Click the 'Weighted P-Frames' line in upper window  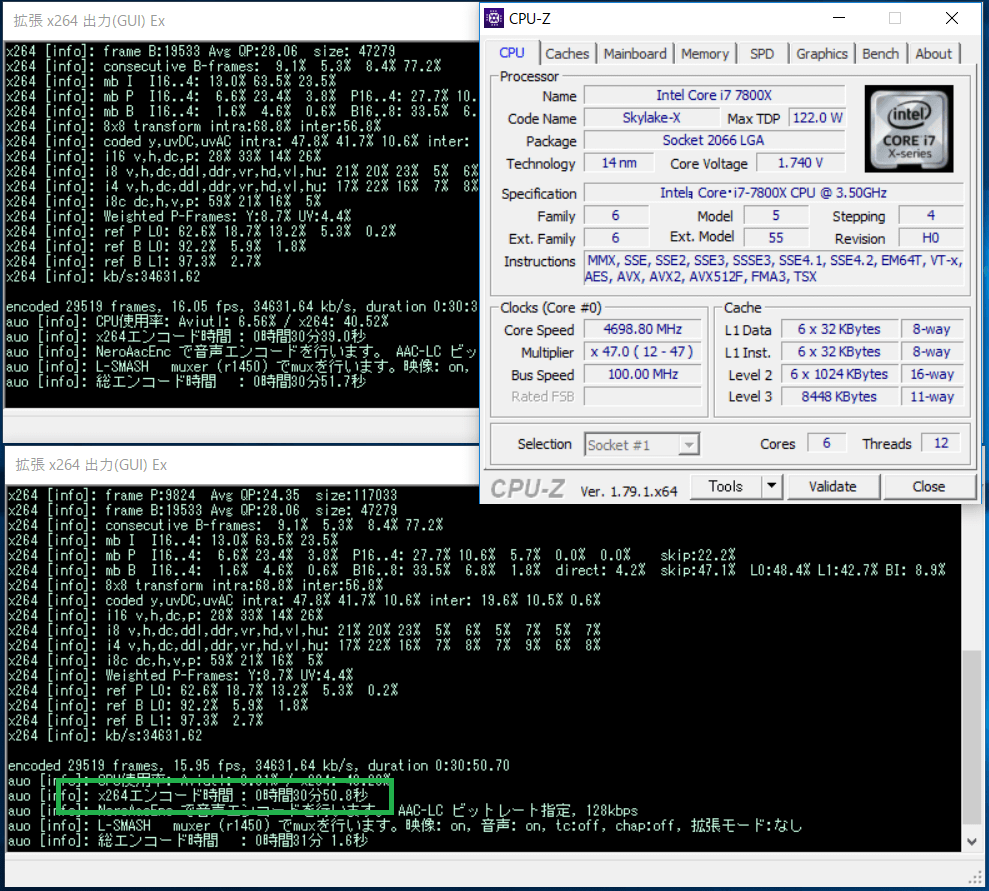[178, 216]
